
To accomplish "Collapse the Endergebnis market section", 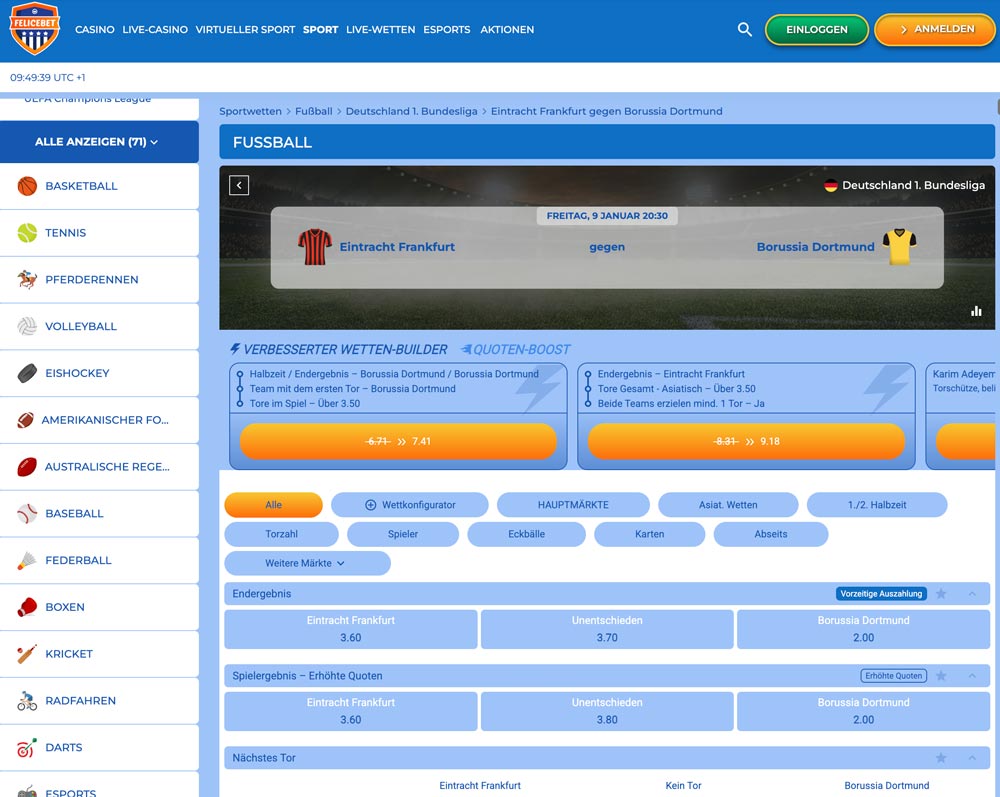I will click(972, 594).
